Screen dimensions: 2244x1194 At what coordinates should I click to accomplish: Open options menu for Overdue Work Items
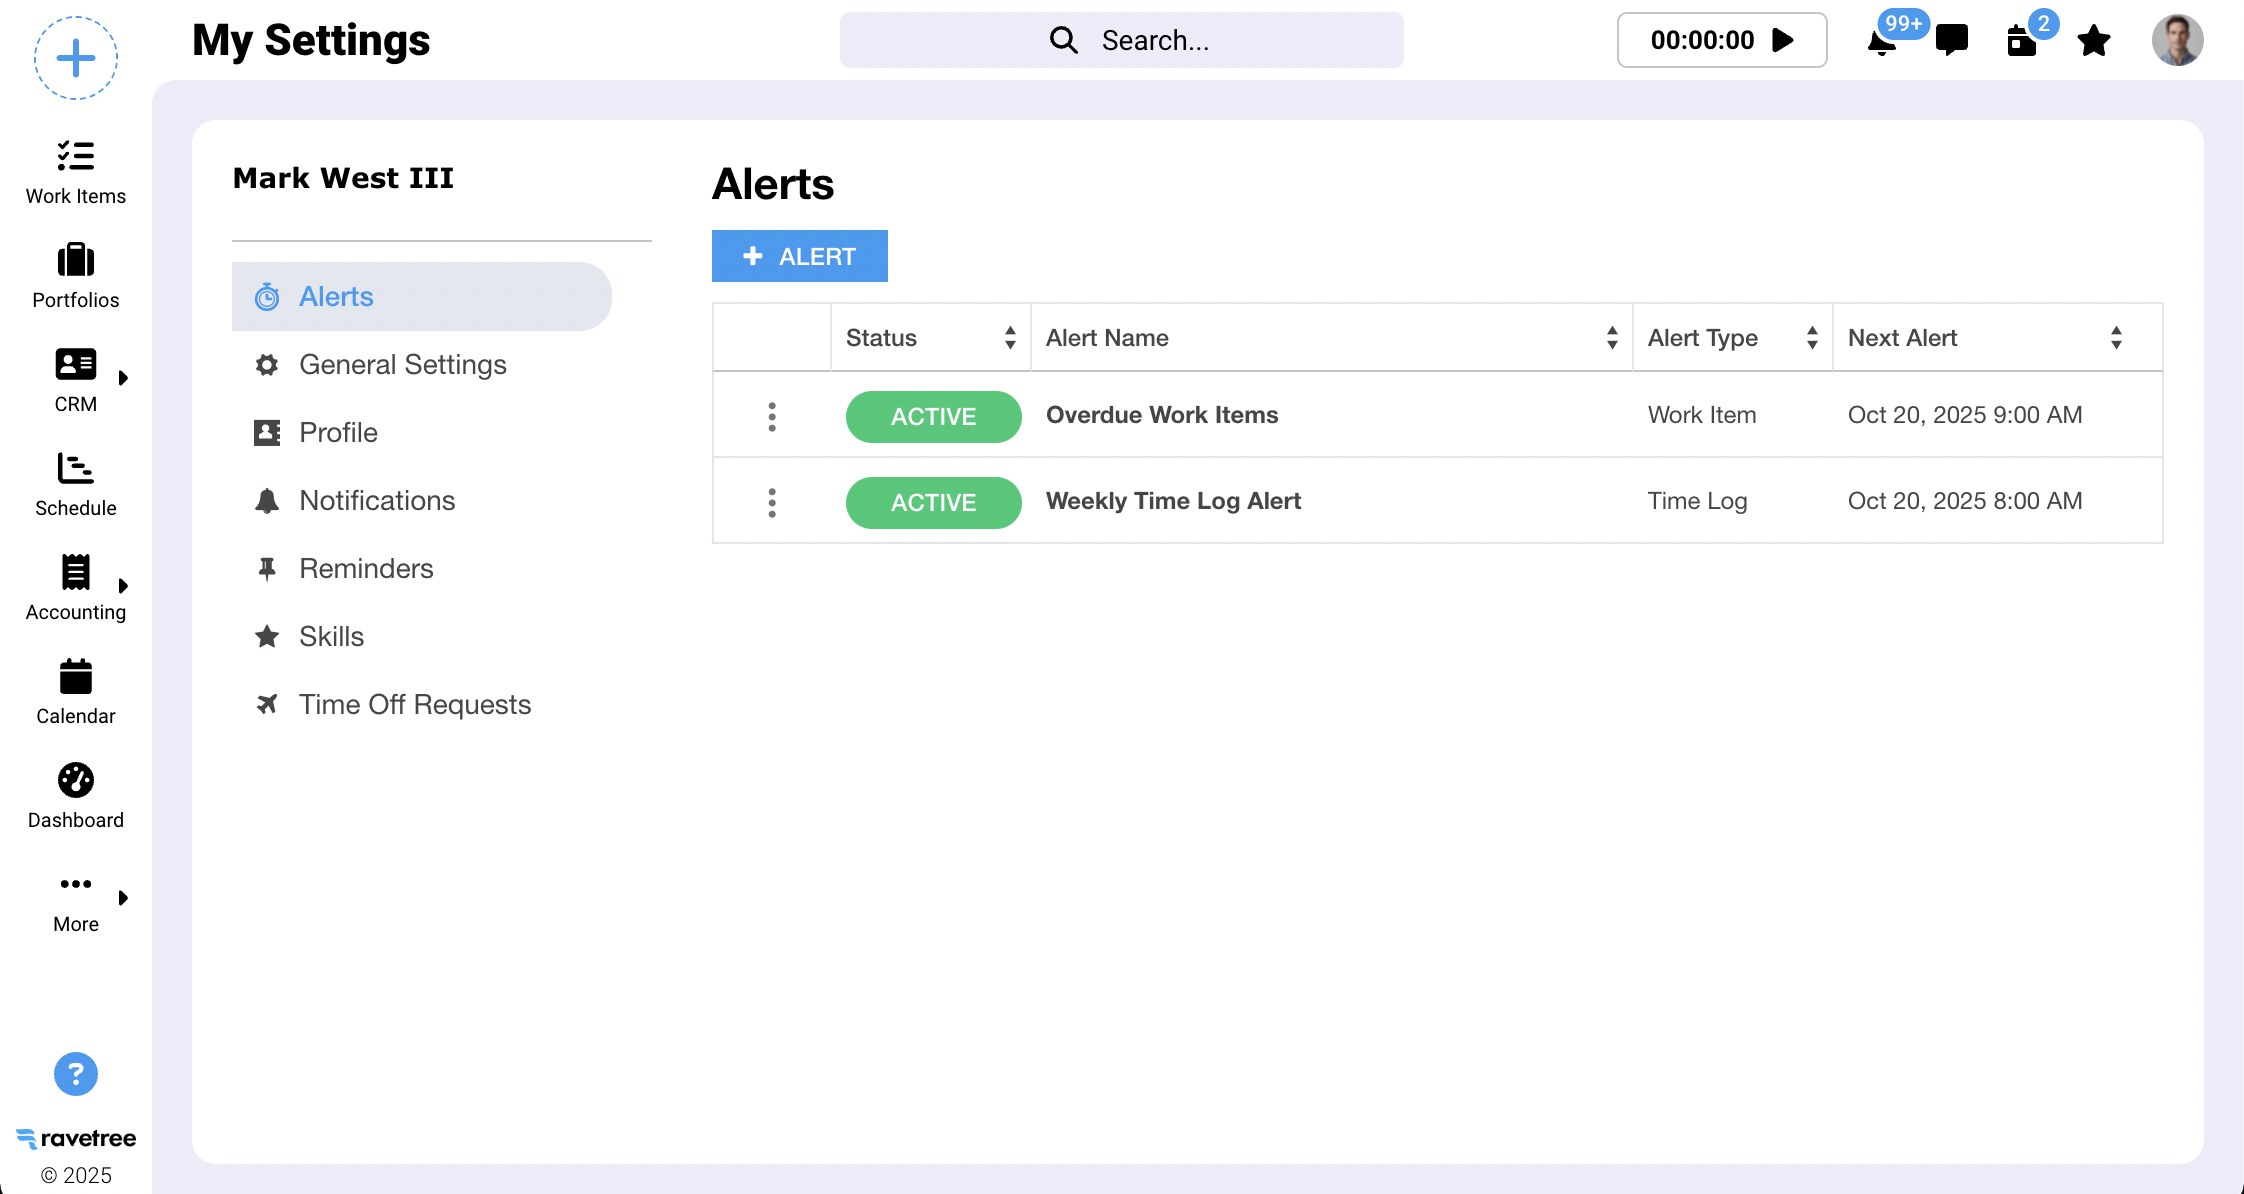(772, 416)
